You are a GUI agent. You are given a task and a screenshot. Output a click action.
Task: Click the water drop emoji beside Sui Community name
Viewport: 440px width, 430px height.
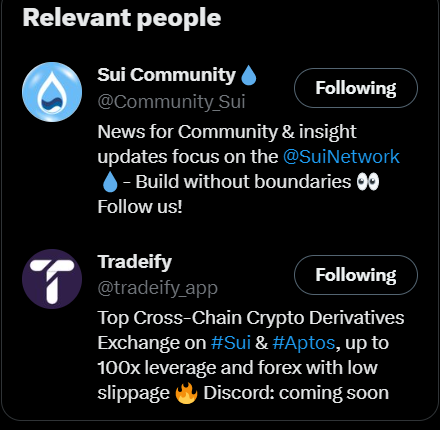click(248, 75)
